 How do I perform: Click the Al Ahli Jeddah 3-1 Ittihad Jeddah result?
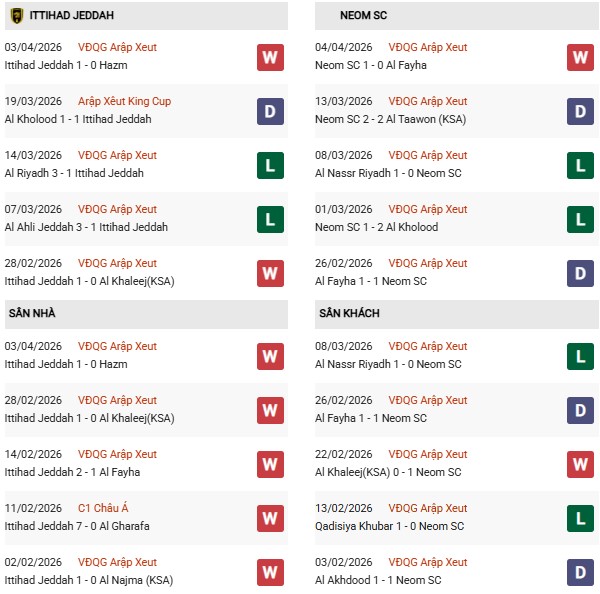pos(86,227)
